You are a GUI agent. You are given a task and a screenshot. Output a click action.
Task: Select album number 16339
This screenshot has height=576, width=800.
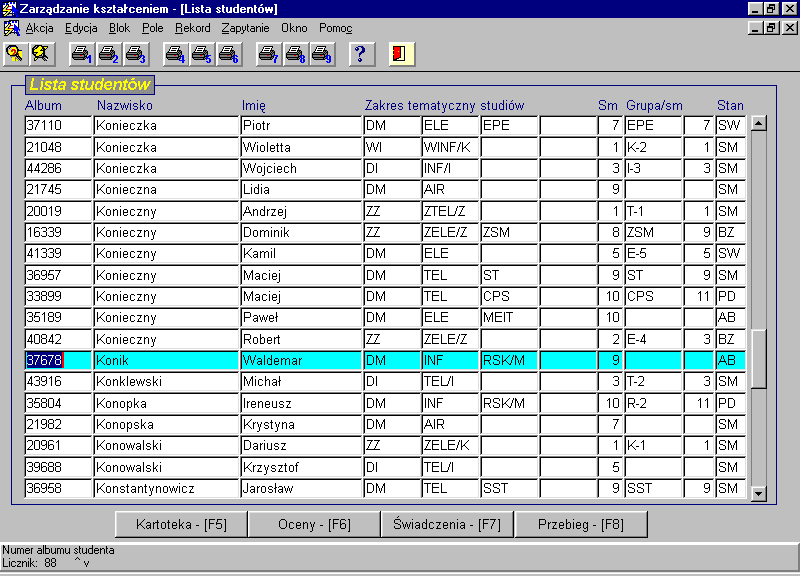point(58,233)
